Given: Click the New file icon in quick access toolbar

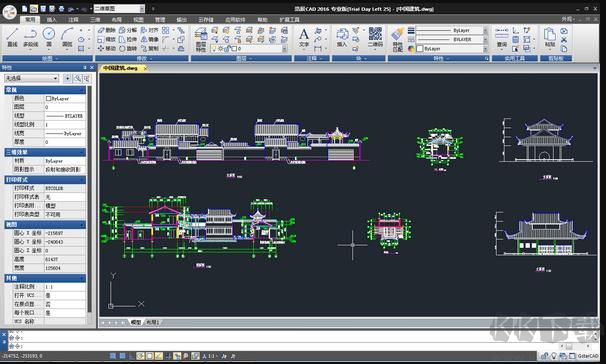Looking at the screenshot, I should point(25,9).
